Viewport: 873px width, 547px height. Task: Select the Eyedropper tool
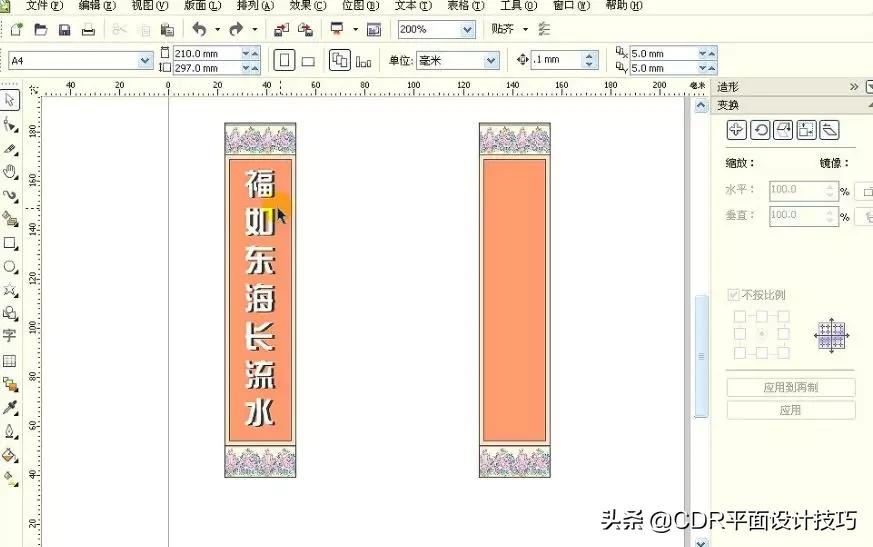10,408
